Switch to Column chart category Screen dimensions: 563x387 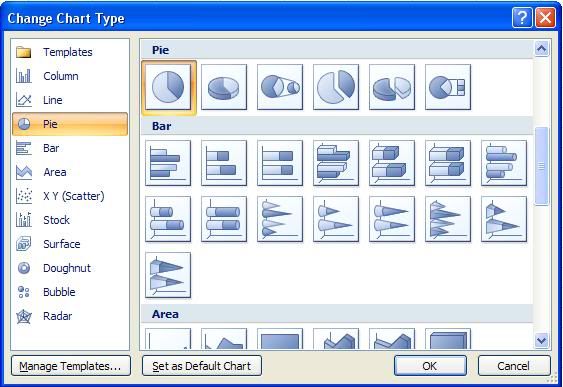(x=70, y=76)
